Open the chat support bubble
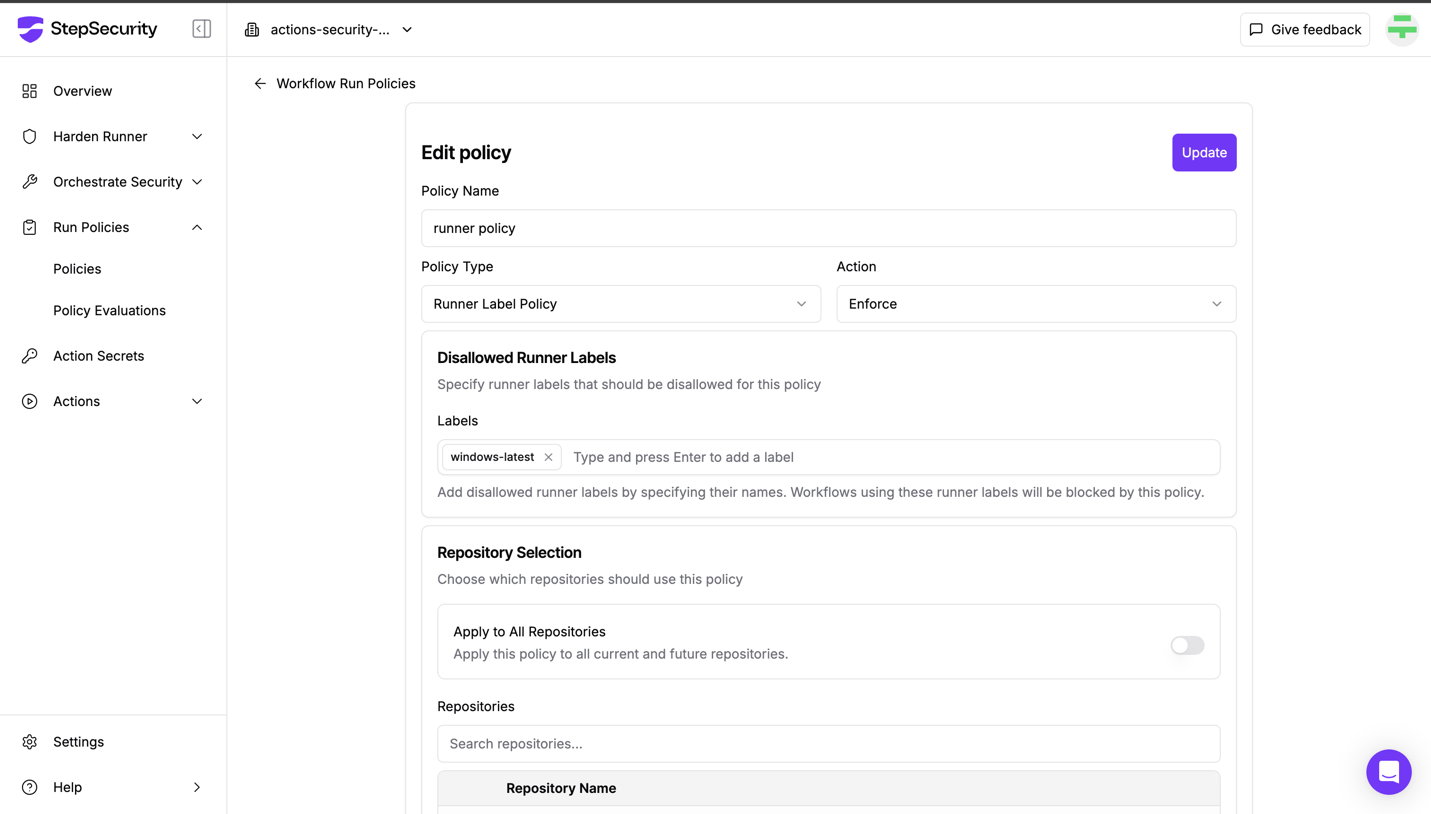This screenshot has width=1431, height=814. [x=1388, y=772]
